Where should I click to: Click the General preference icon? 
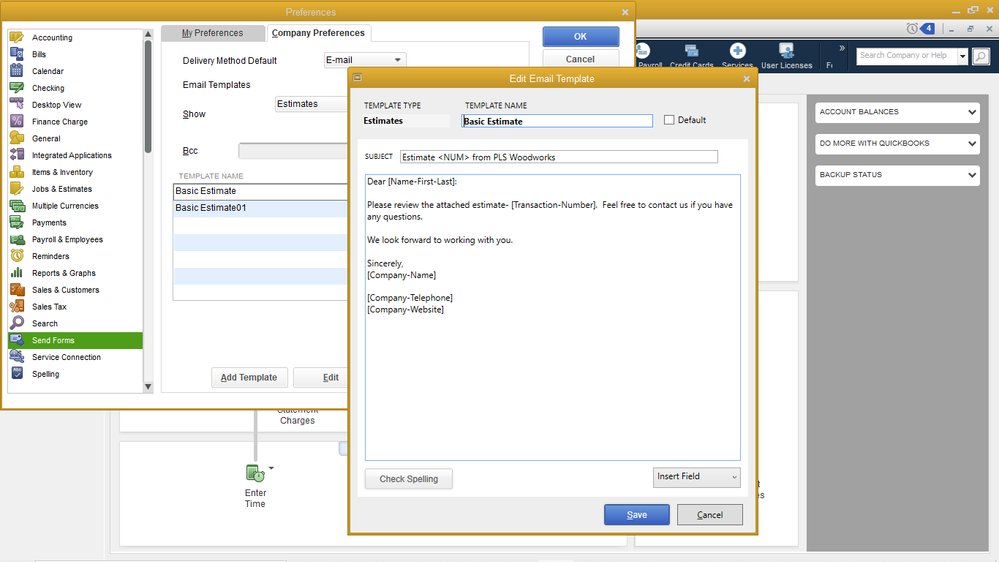tap(17, 138)
